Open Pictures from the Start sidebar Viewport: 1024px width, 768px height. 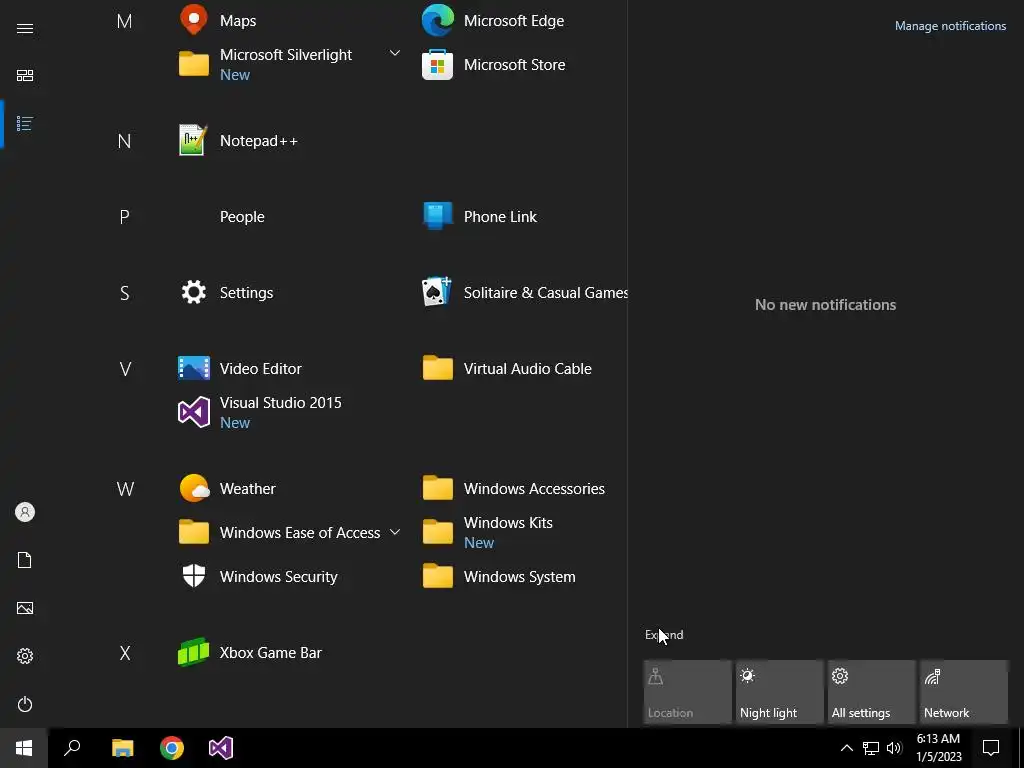tap(25, 608)
